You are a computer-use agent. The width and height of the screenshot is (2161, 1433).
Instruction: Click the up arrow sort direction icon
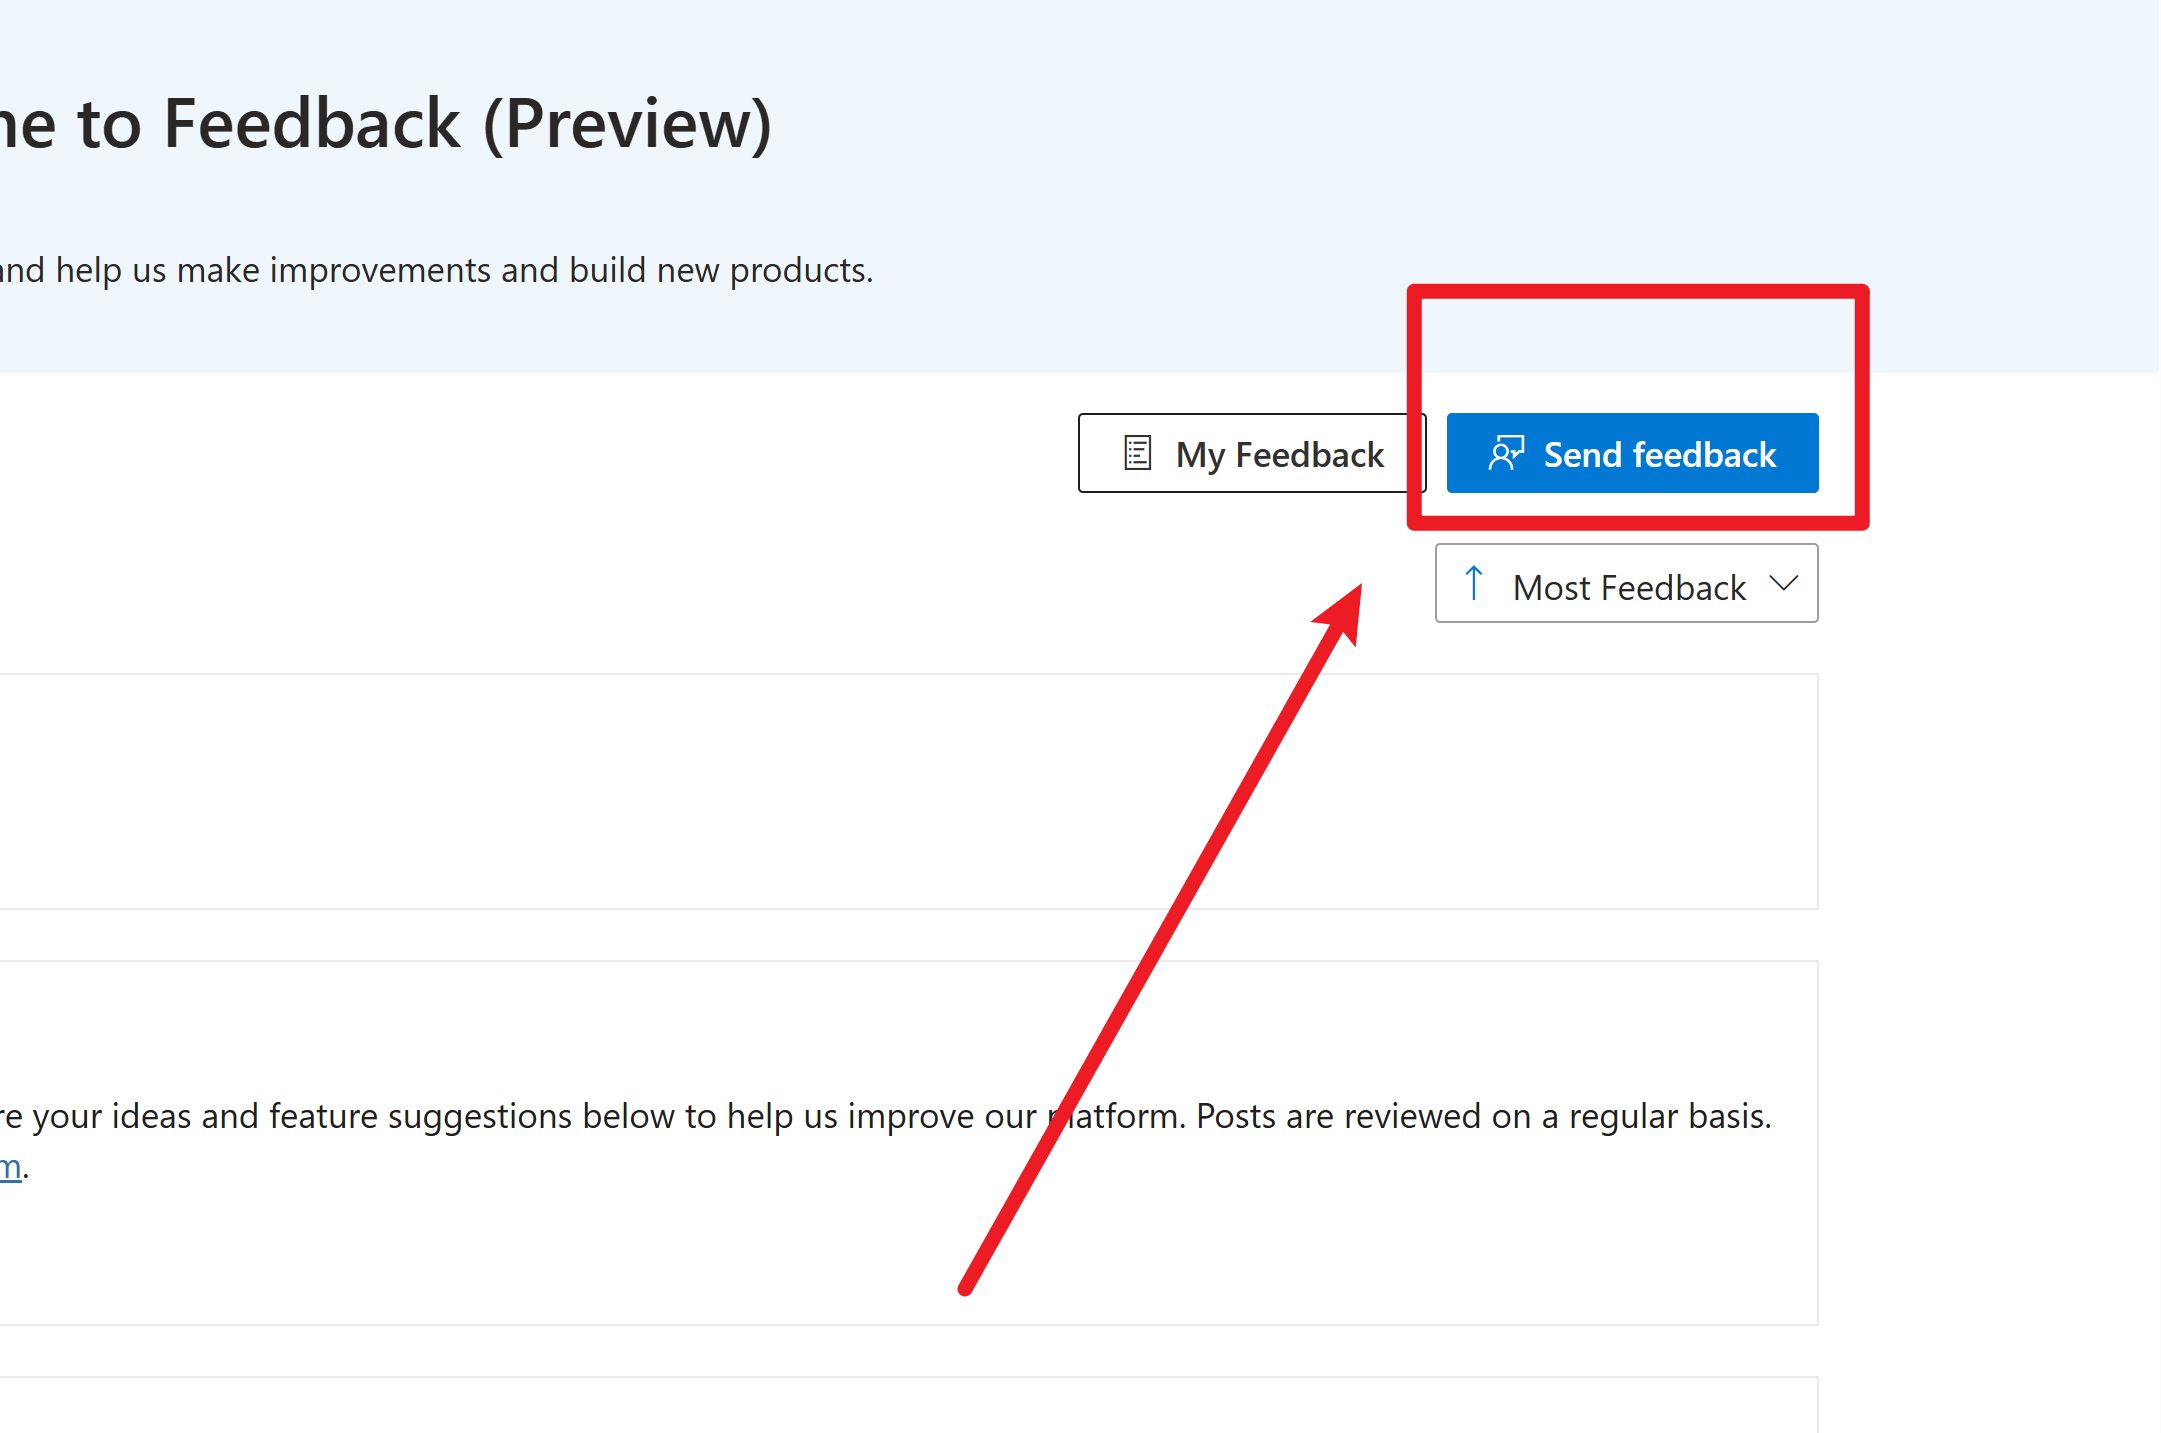[x=1473, y=583]
